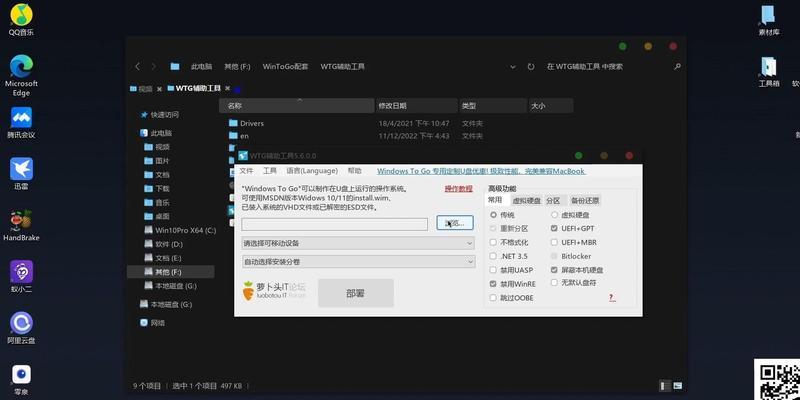Viewport: 800px width, 400px height.
Task: Close the WTG辅助工具 explorer tab
Action: [228, 88]
